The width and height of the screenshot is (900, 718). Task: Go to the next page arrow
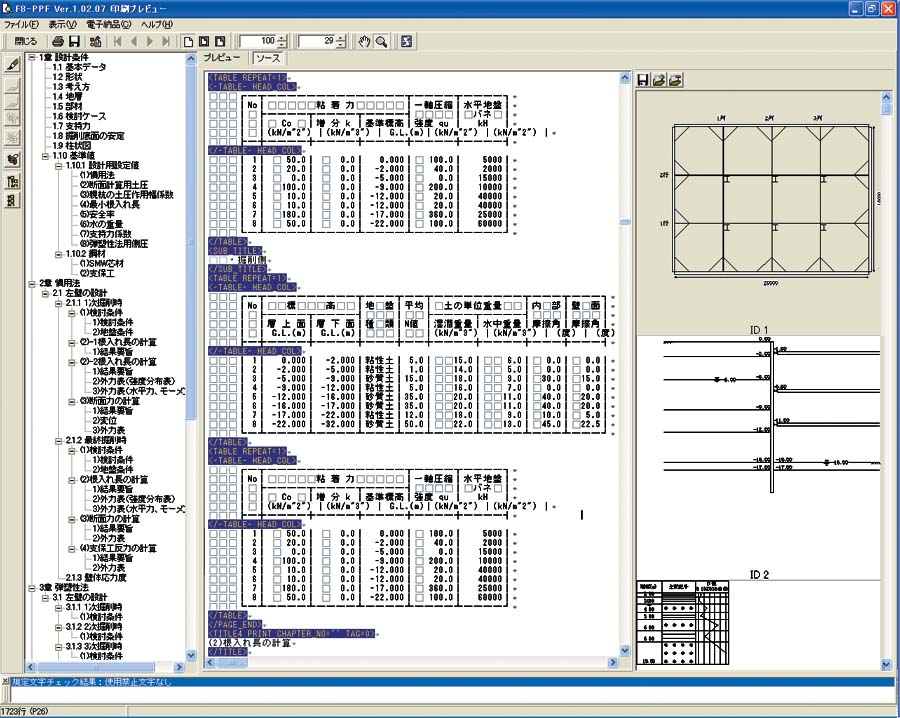[150, 41]
